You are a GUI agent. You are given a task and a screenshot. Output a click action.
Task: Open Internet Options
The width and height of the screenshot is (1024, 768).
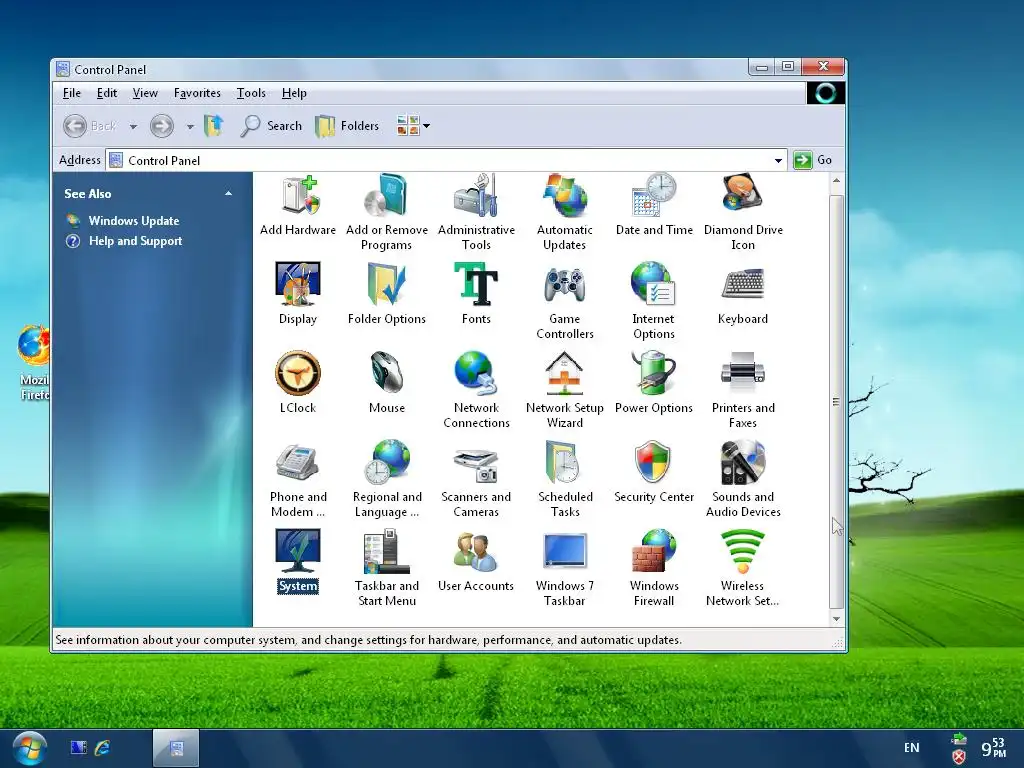[654, 300]
